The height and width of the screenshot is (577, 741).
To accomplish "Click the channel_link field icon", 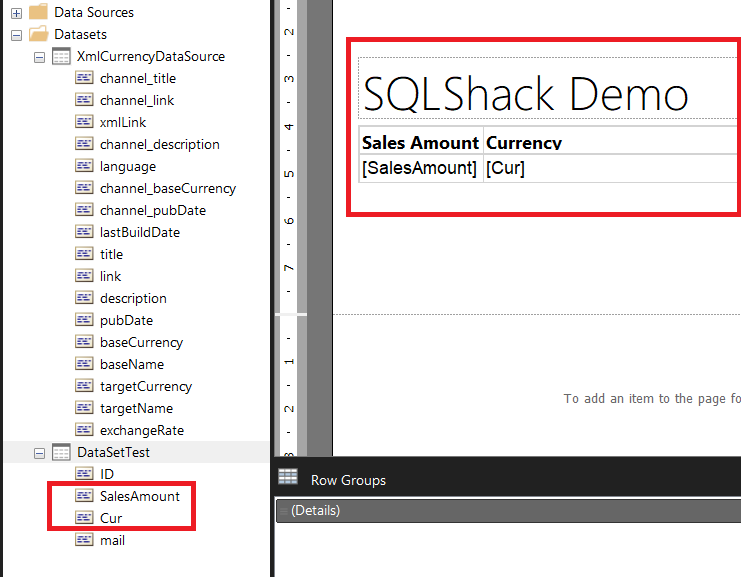I will pos(84,100).
